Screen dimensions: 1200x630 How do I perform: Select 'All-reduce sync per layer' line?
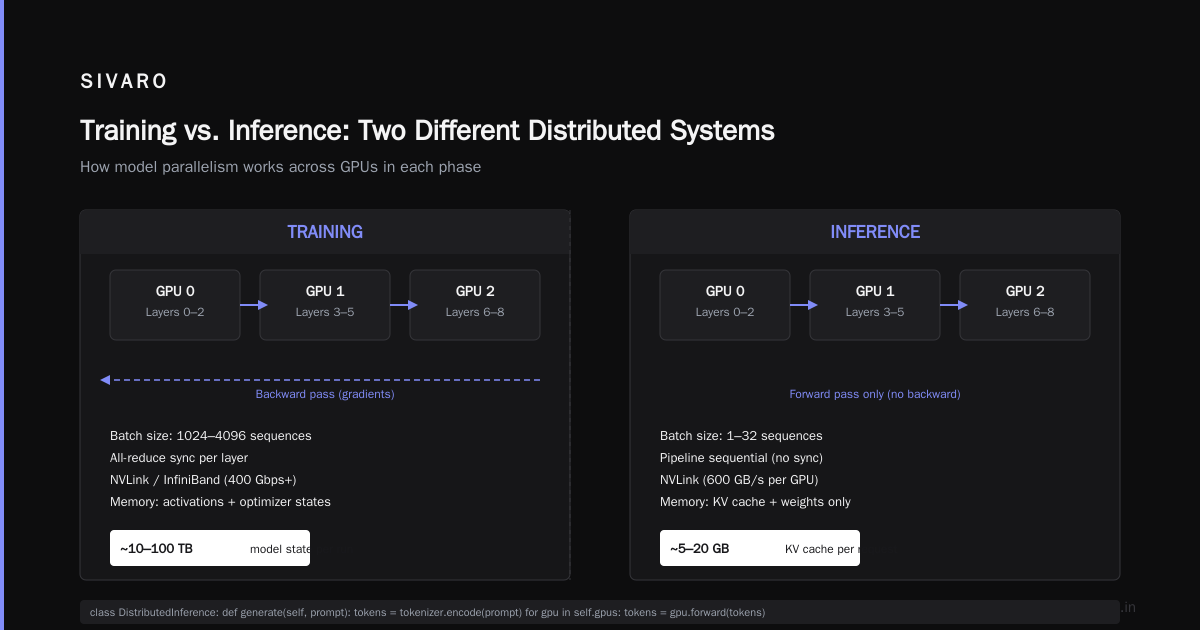tap(179, 458)
